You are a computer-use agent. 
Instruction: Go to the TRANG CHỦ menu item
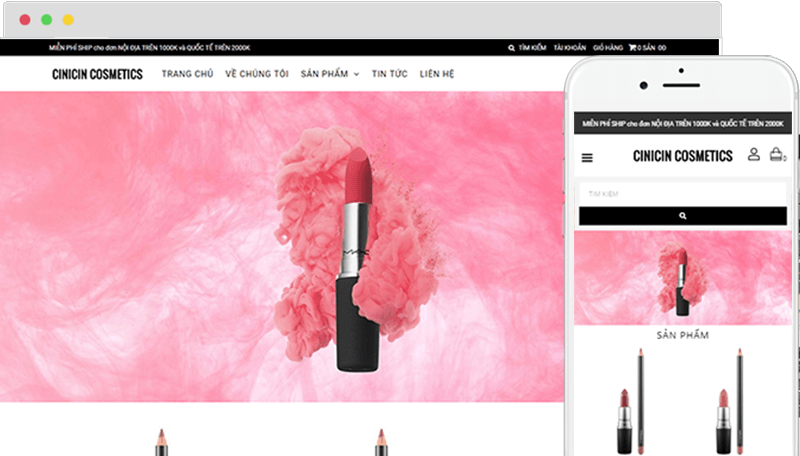[187, 74]
